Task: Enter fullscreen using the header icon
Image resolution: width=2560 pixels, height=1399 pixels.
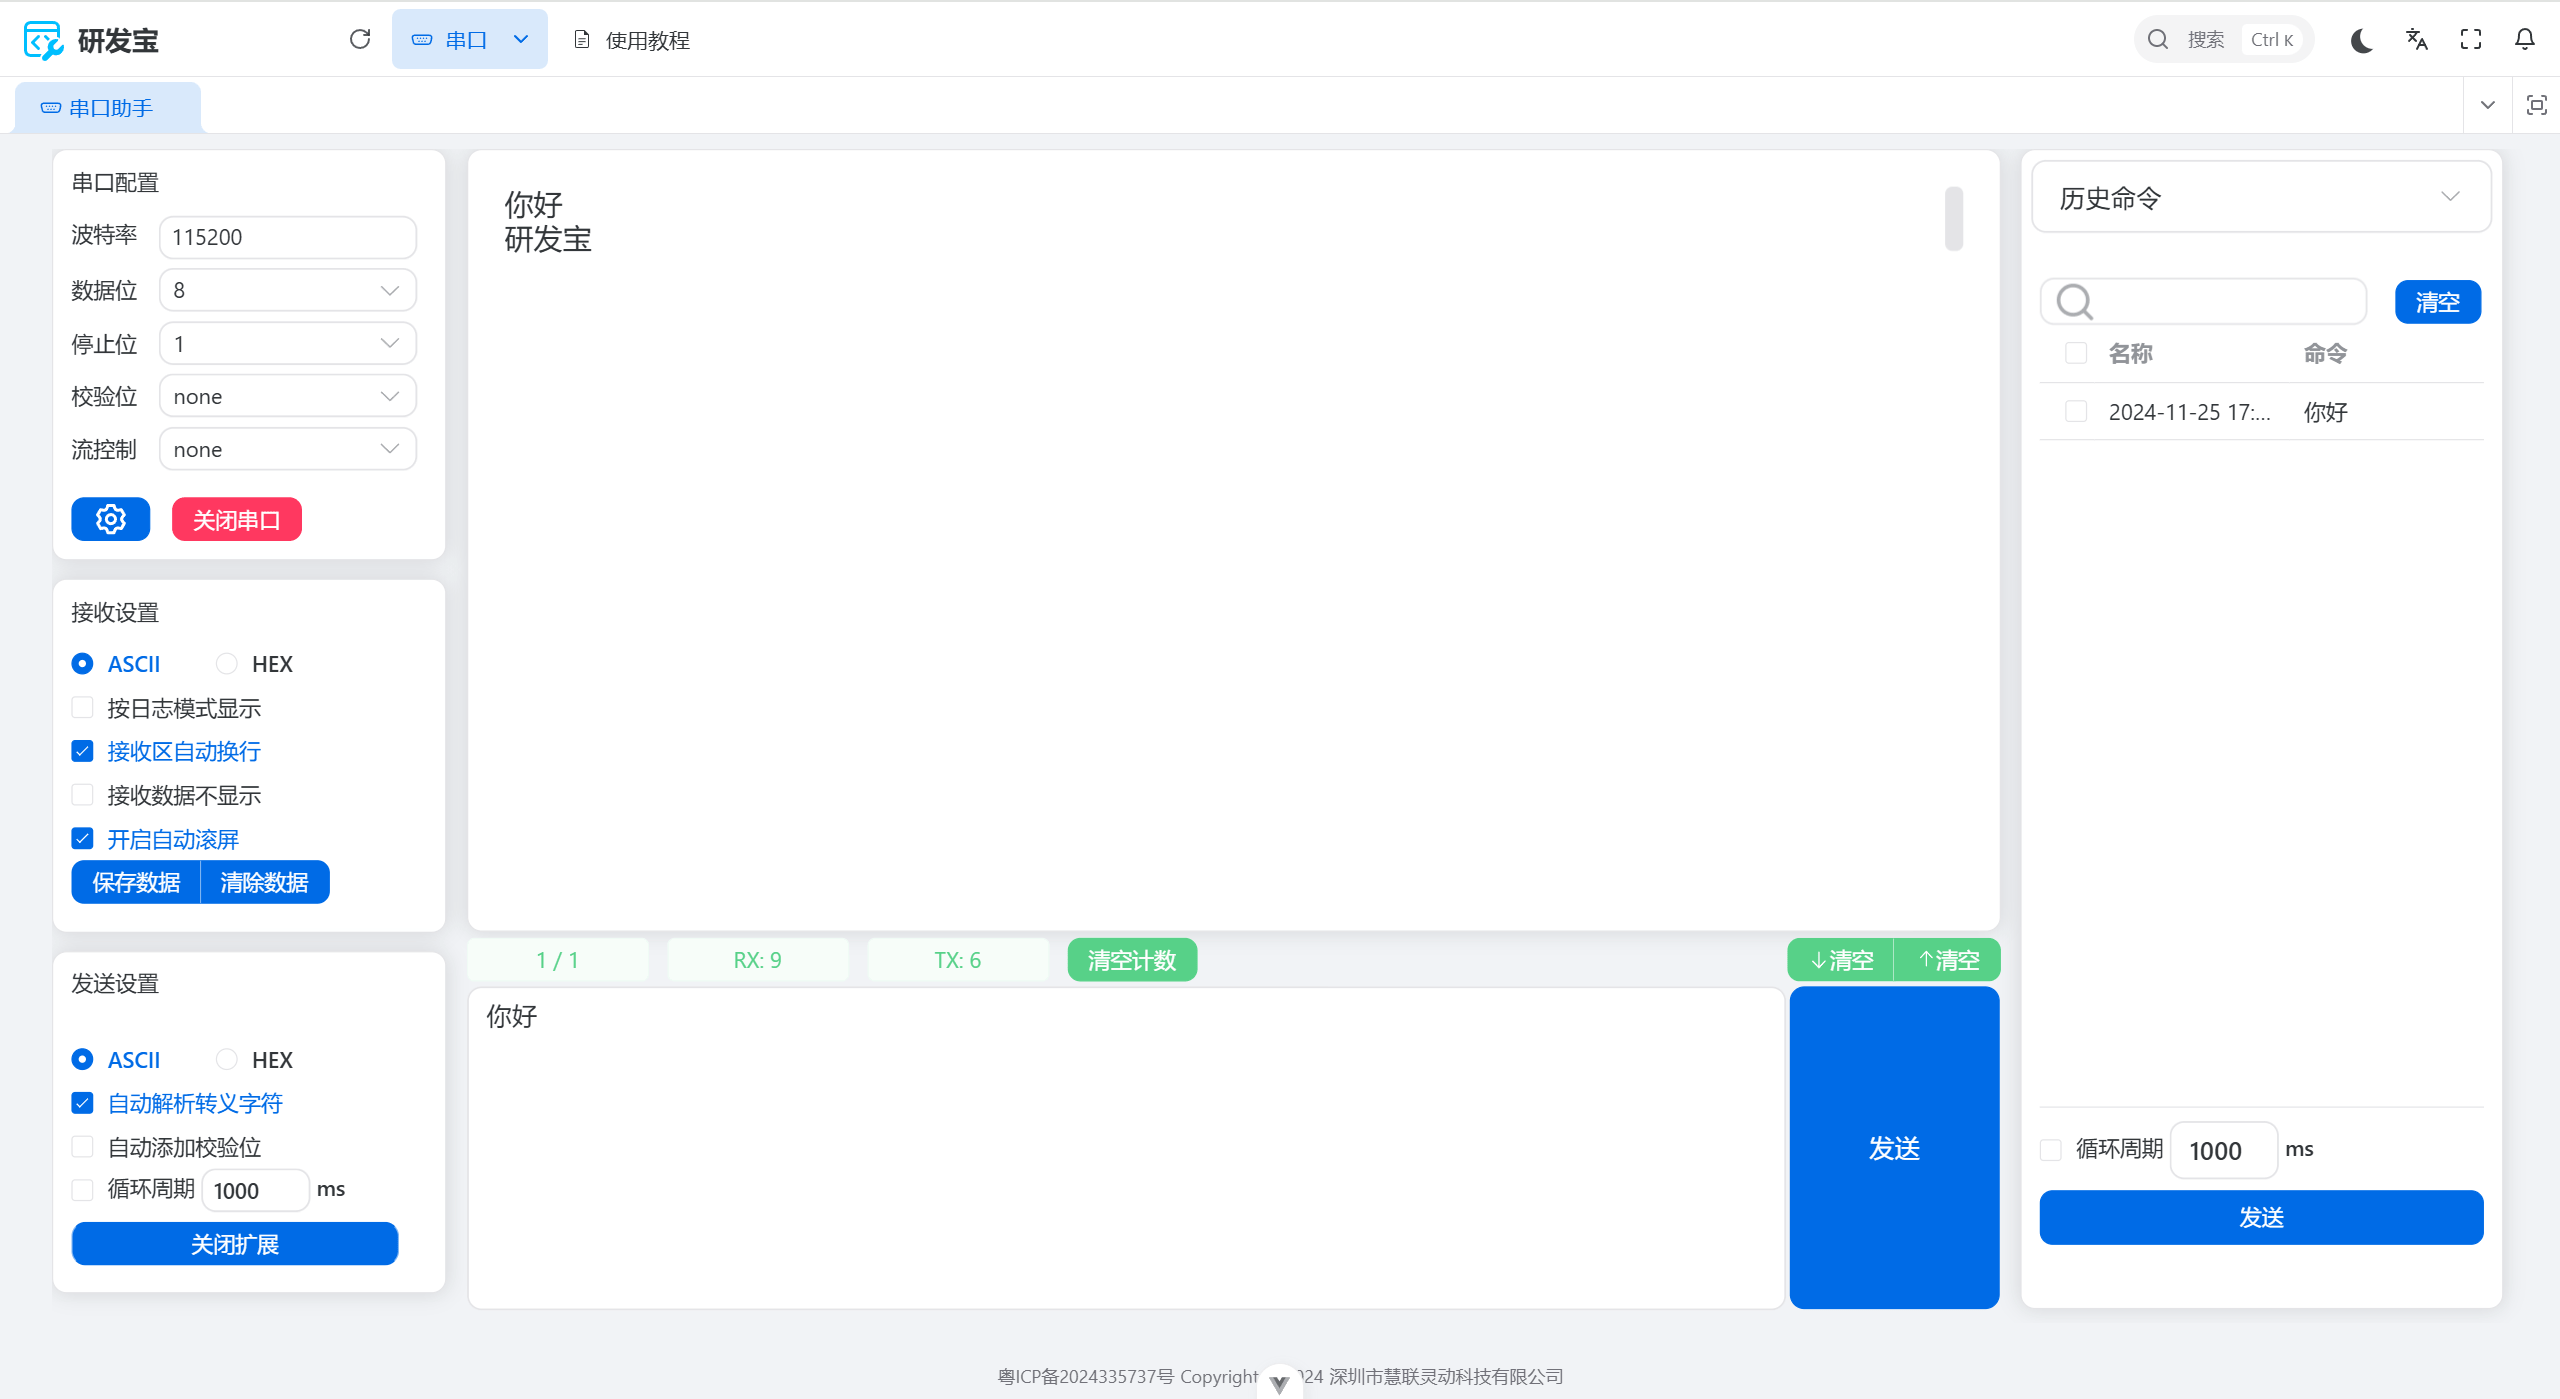Action: (x=2471, y=40)
